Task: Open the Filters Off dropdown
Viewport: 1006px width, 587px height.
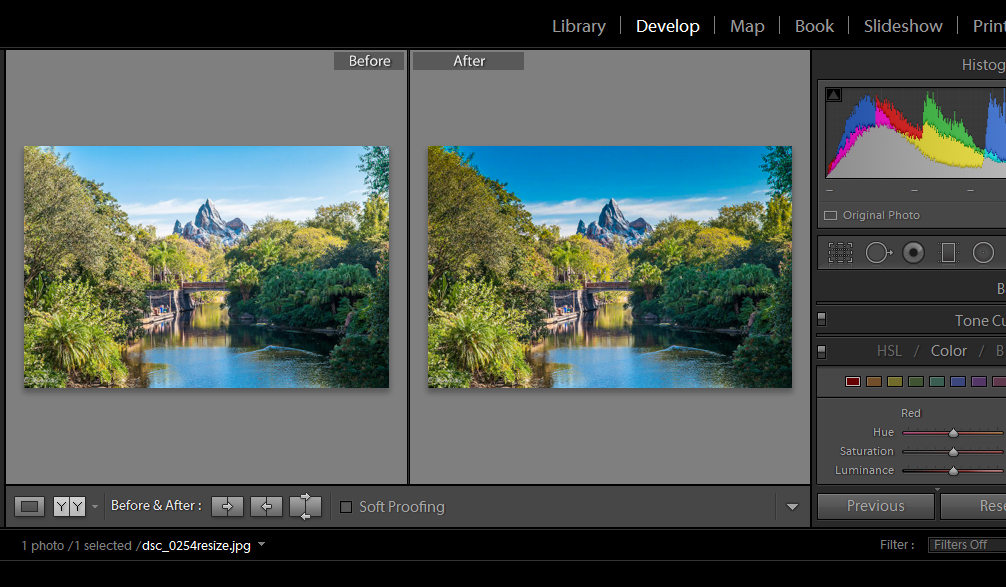Action: 967,545
